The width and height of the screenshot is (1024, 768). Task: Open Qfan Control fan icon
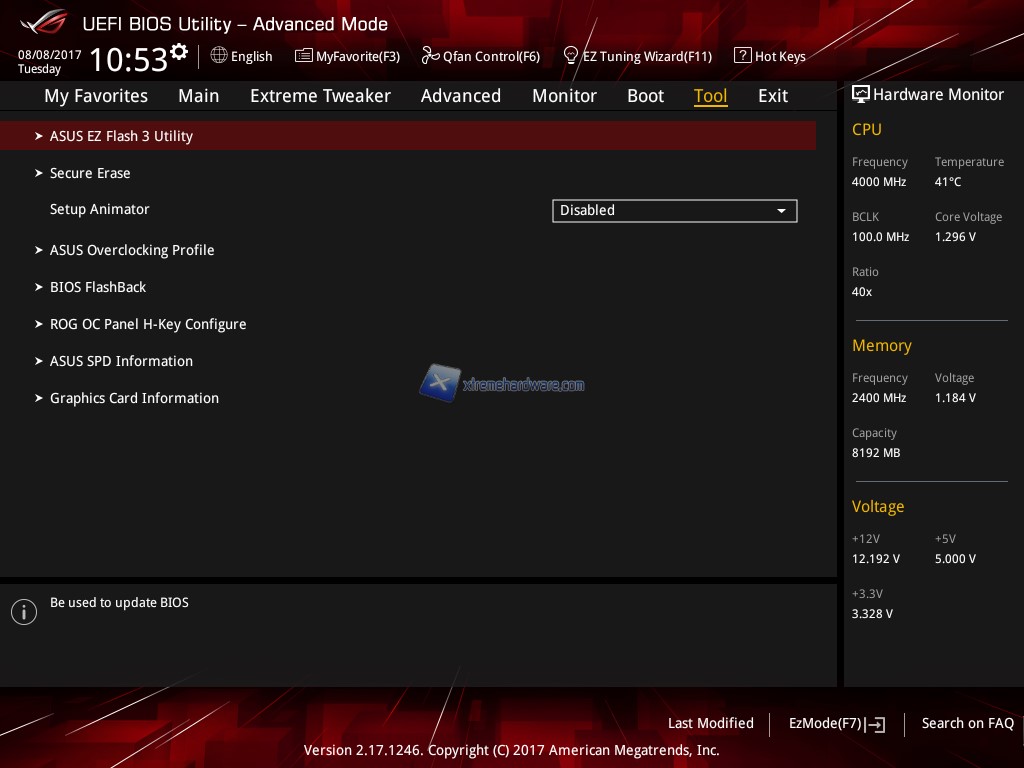click(x=430, y=56)
